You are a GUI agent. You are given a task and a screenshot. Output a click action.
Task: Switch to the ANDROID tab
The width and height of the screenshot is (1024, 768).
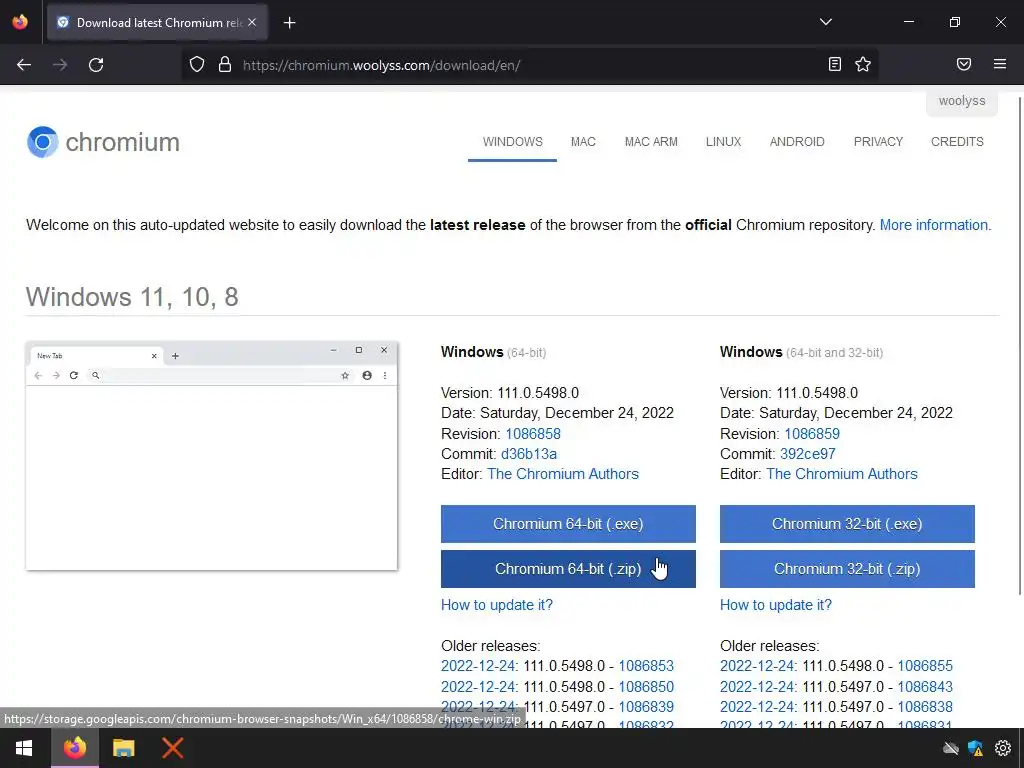(797, 142)
